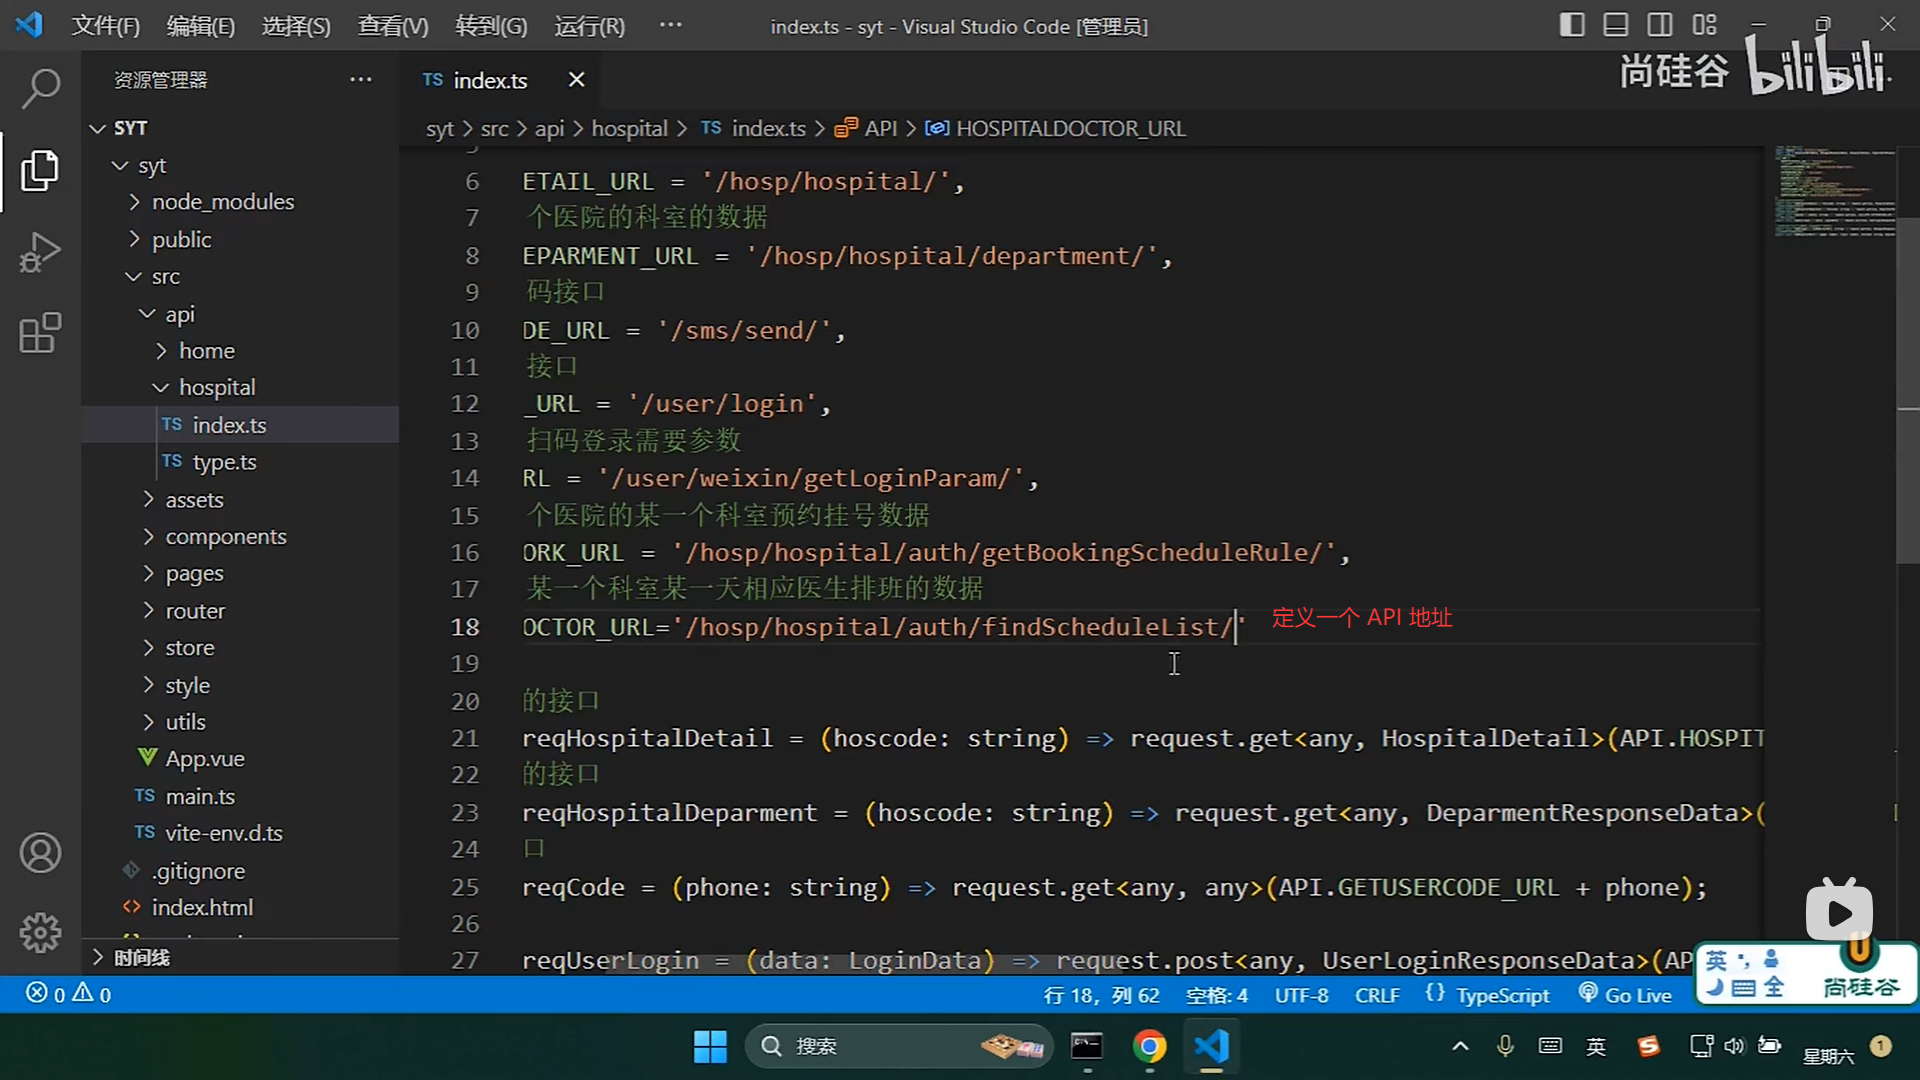Click the editor minimap code preview
This screenshot has height=1080, width=1920.
pos(1834,192)
